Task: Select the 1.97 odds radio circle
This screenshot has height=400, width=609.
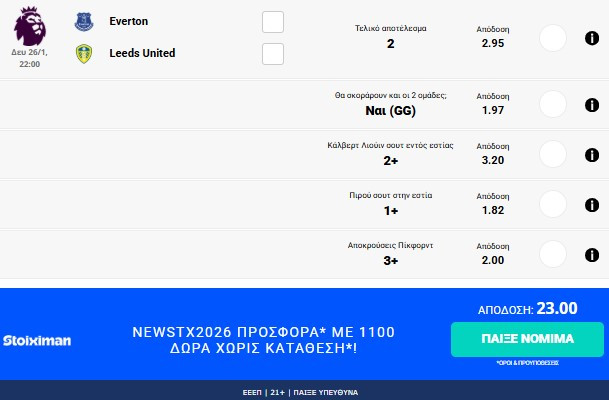Action: (x=553, y=104)
